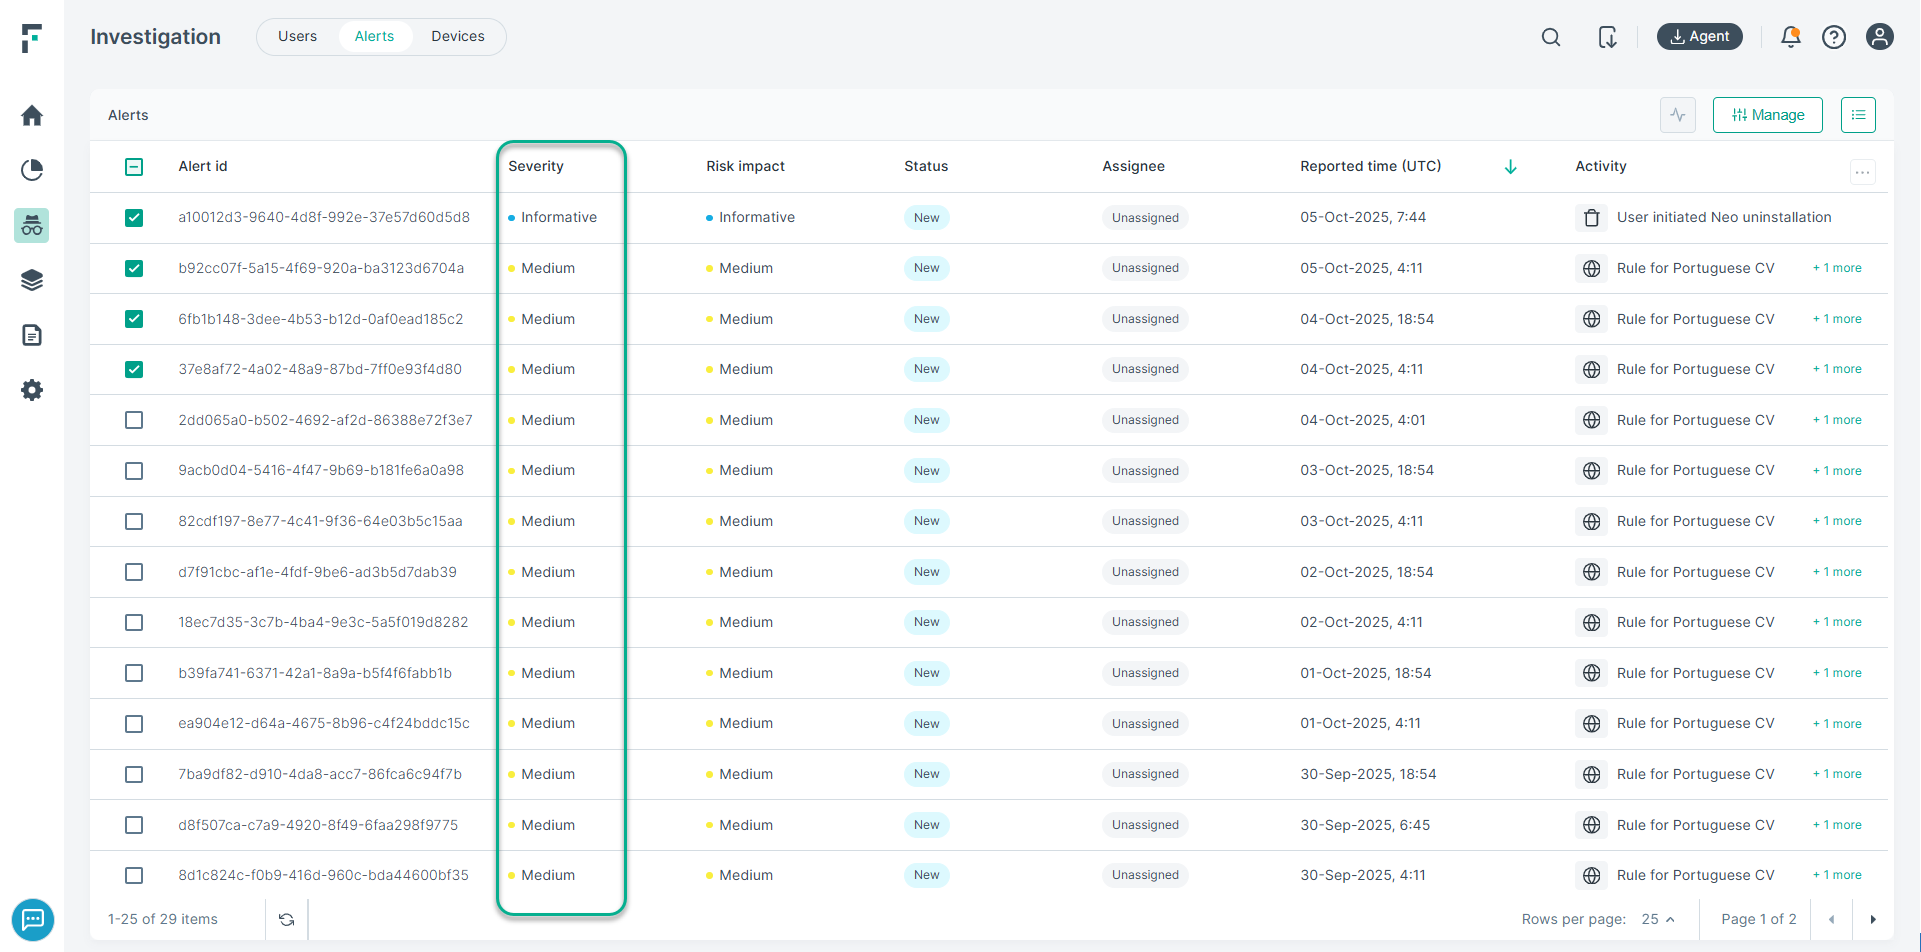Go to the next page arrow

click(x=1873, y=919)
